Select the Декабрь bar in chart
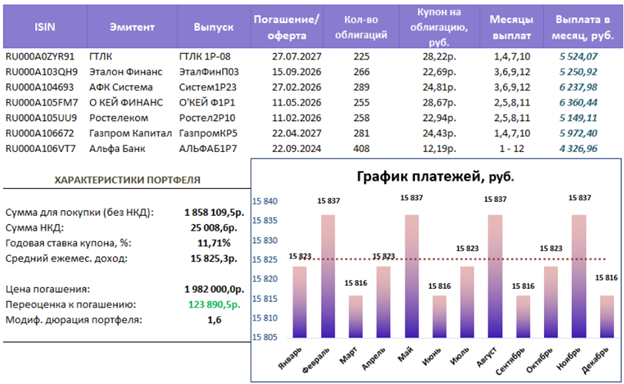The height and width of the screenshot is (384, 624). pyautogui.click(x=607, y=317)
